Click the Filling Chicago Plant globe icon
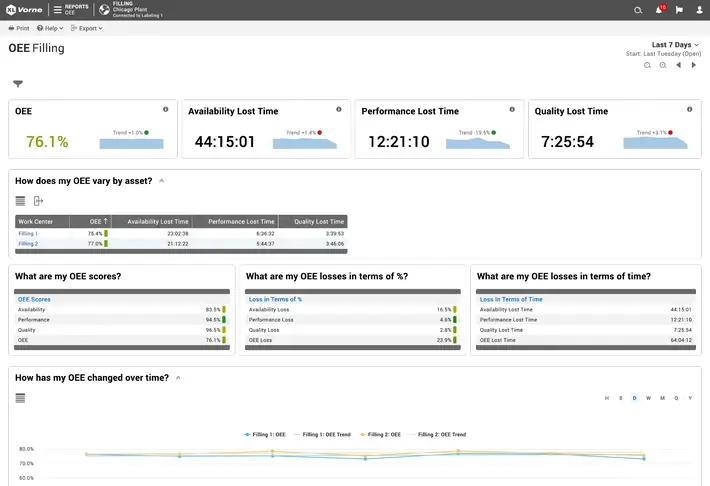 (104, 10)
